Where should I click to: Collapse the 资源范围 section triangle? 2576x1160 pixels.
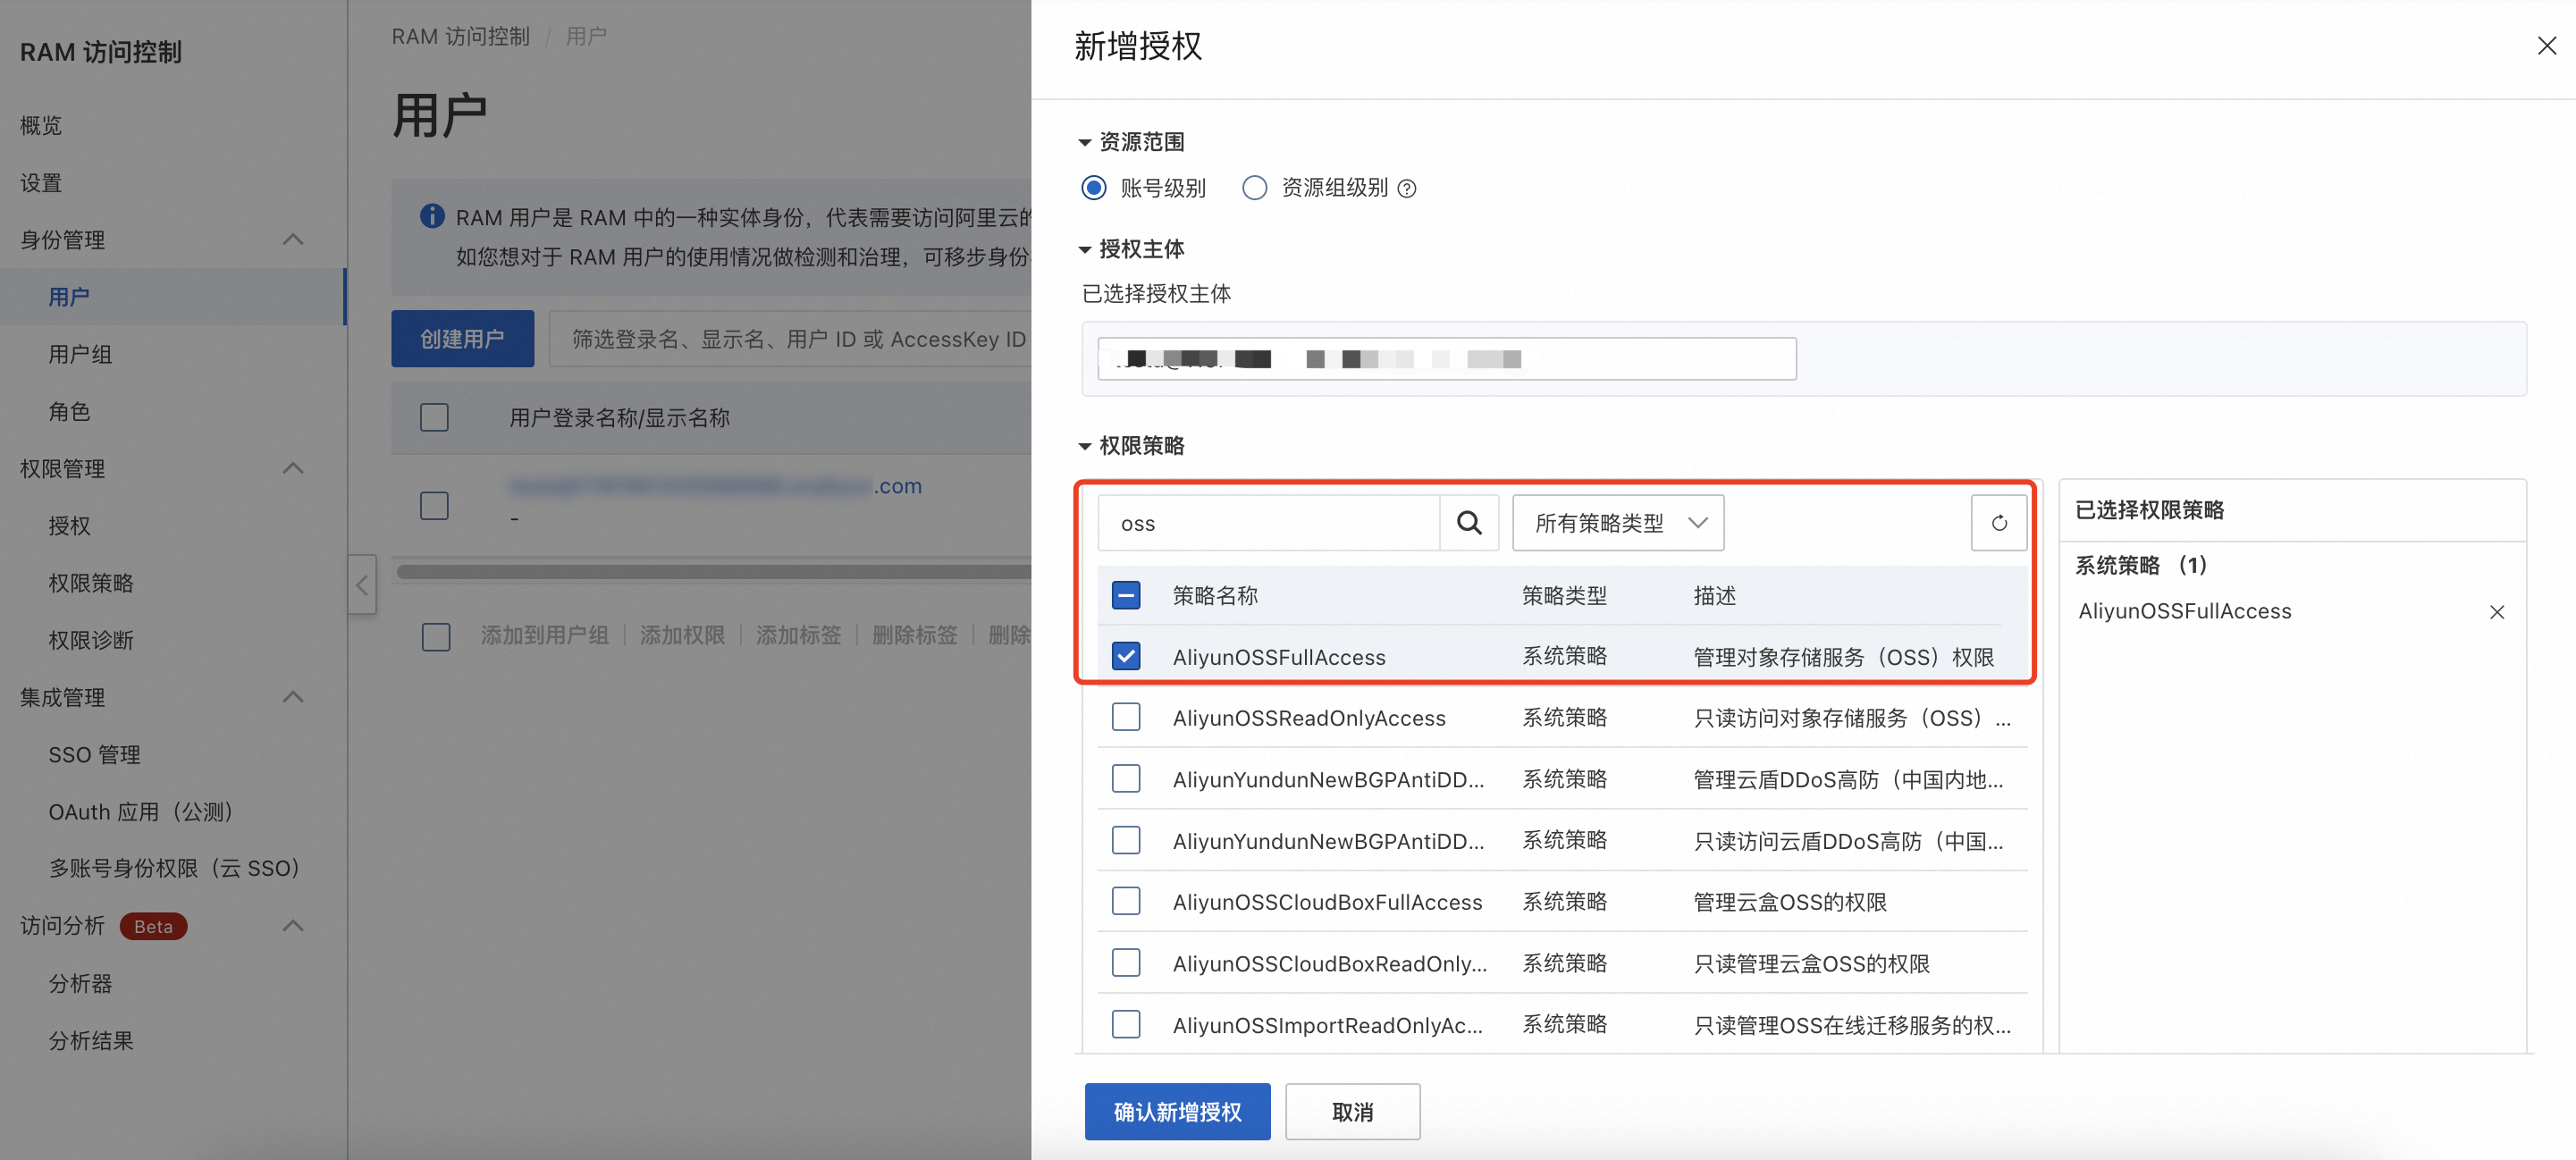tap(1084, 143)
